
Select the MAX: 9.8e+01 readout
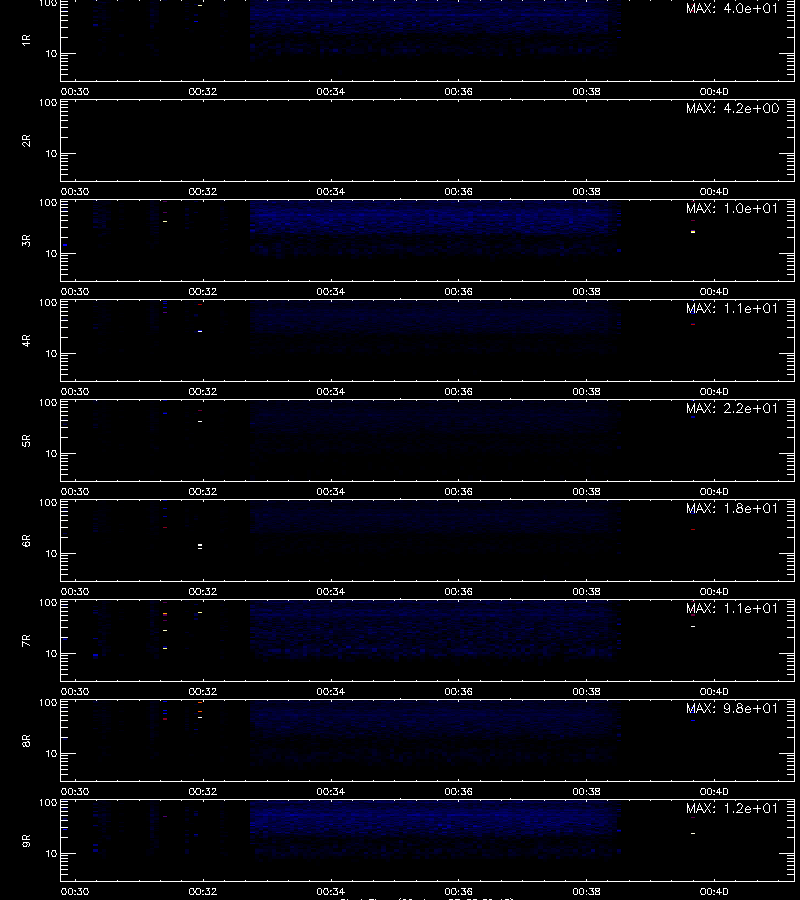[x=732, y=708]
